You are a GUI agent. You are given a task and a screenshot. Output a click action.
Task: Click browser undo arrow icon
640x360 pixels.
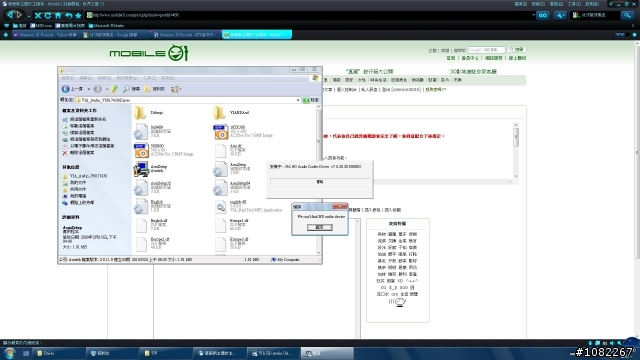(68, 16)
